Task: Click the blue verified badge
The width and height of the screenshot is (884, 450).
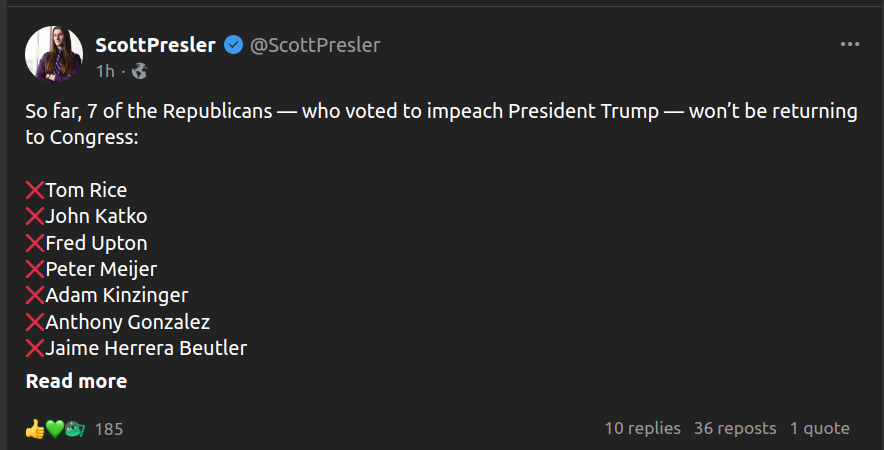Action: click(x=232, y=45)
